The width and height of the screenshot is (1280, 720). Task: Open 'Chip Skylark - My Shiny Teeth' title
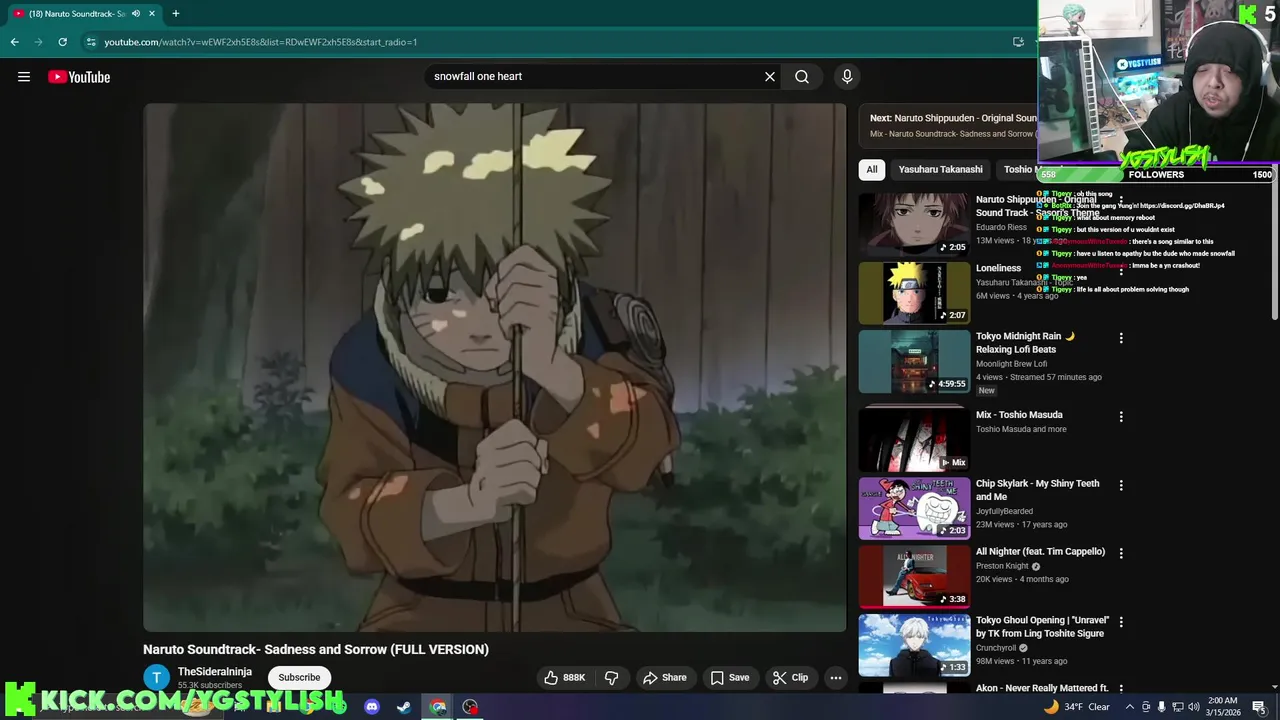click(x=1037, y=490)
